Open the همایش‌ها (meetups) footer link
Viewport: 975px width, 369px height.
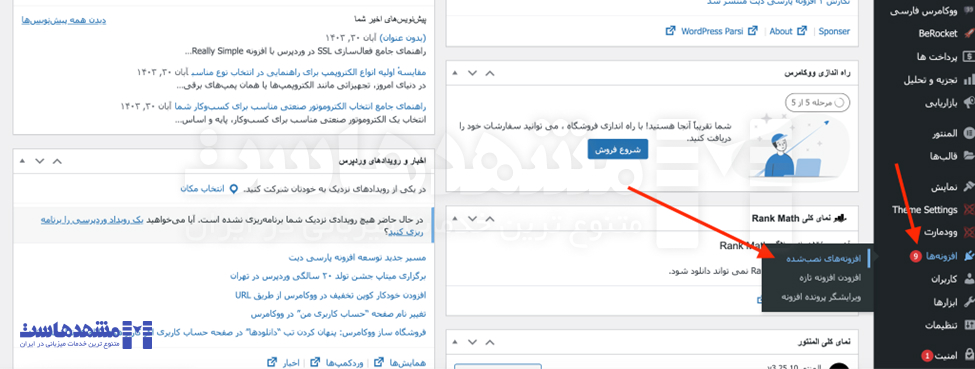(x=407, y=362)
